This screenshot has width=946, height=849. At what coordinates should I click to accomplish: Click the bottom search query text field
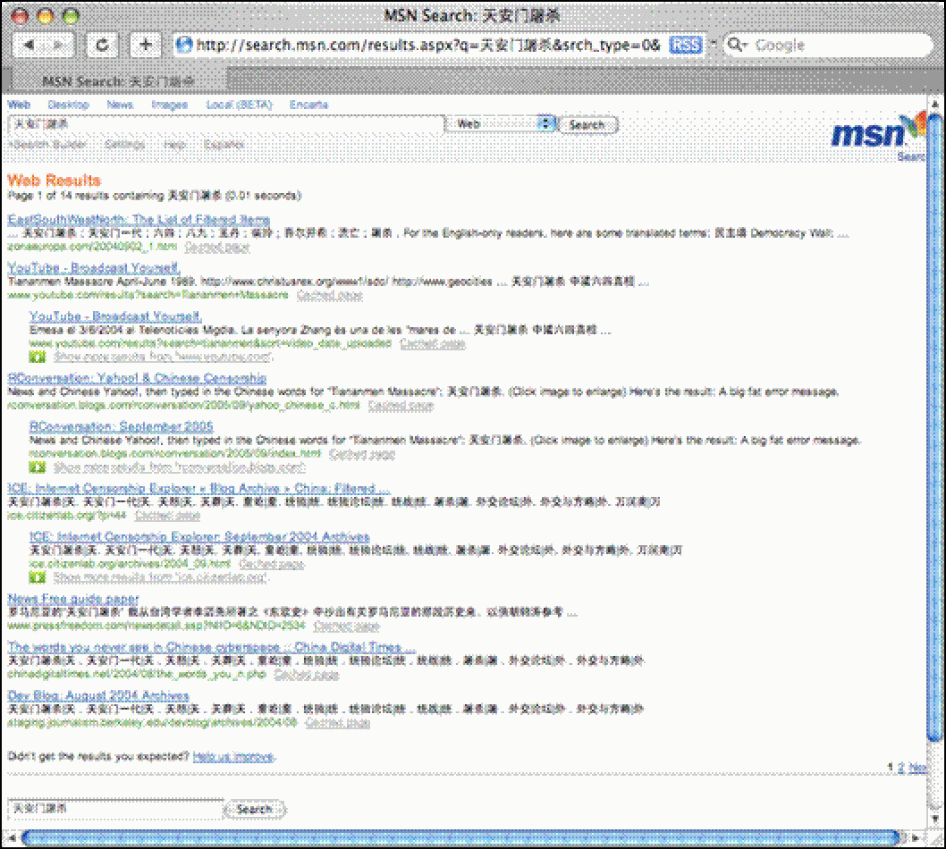[x=115, y=807]
